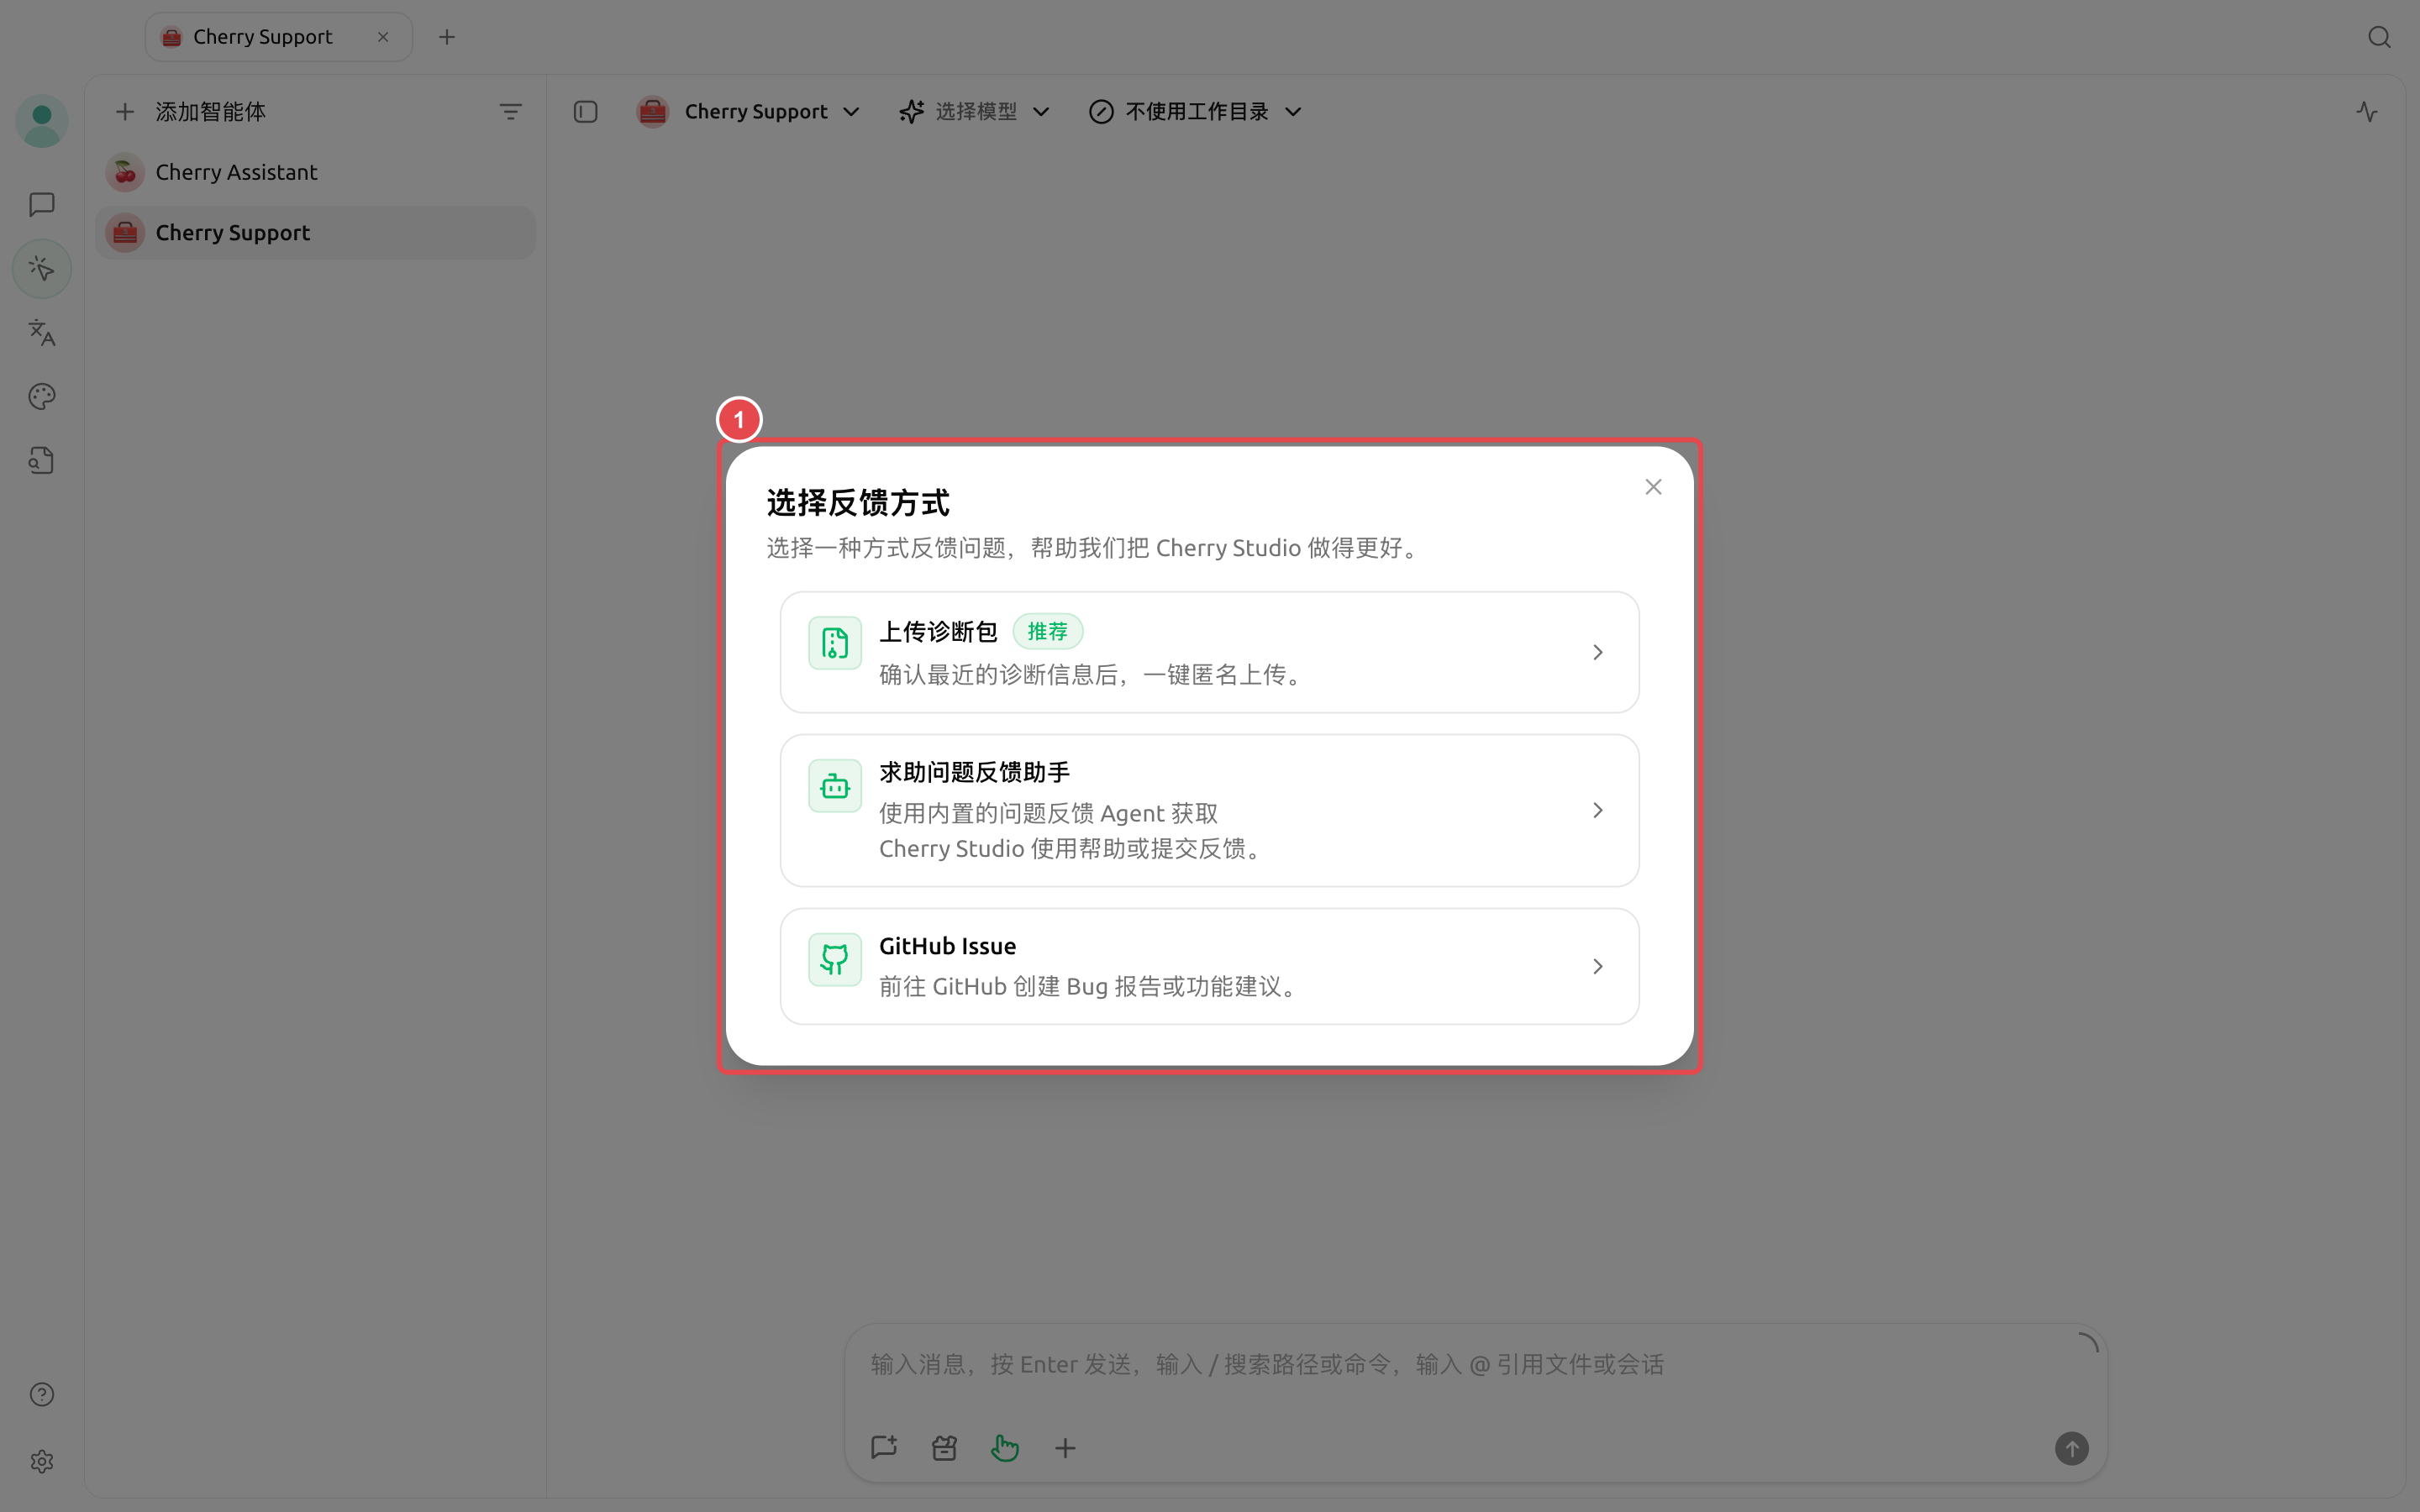Click the send arrow button
The image size is (2420, 1512).
tap(2071, 1447)
